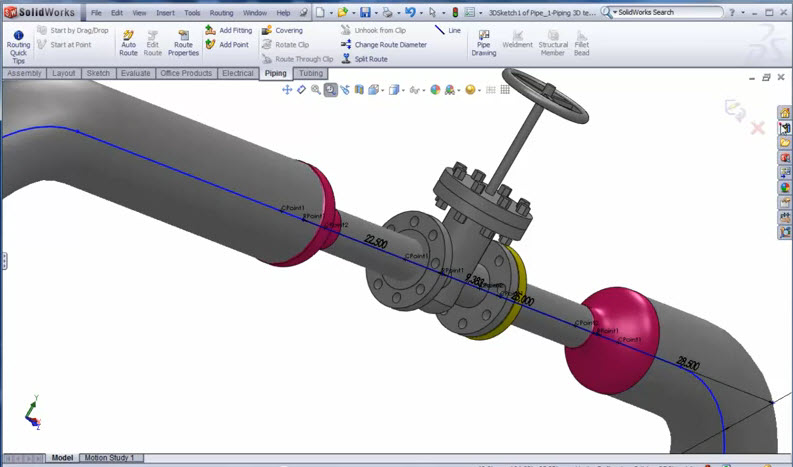Click the Select cursor icon
The image size is (793, 467).
click(x=432, y=12)
